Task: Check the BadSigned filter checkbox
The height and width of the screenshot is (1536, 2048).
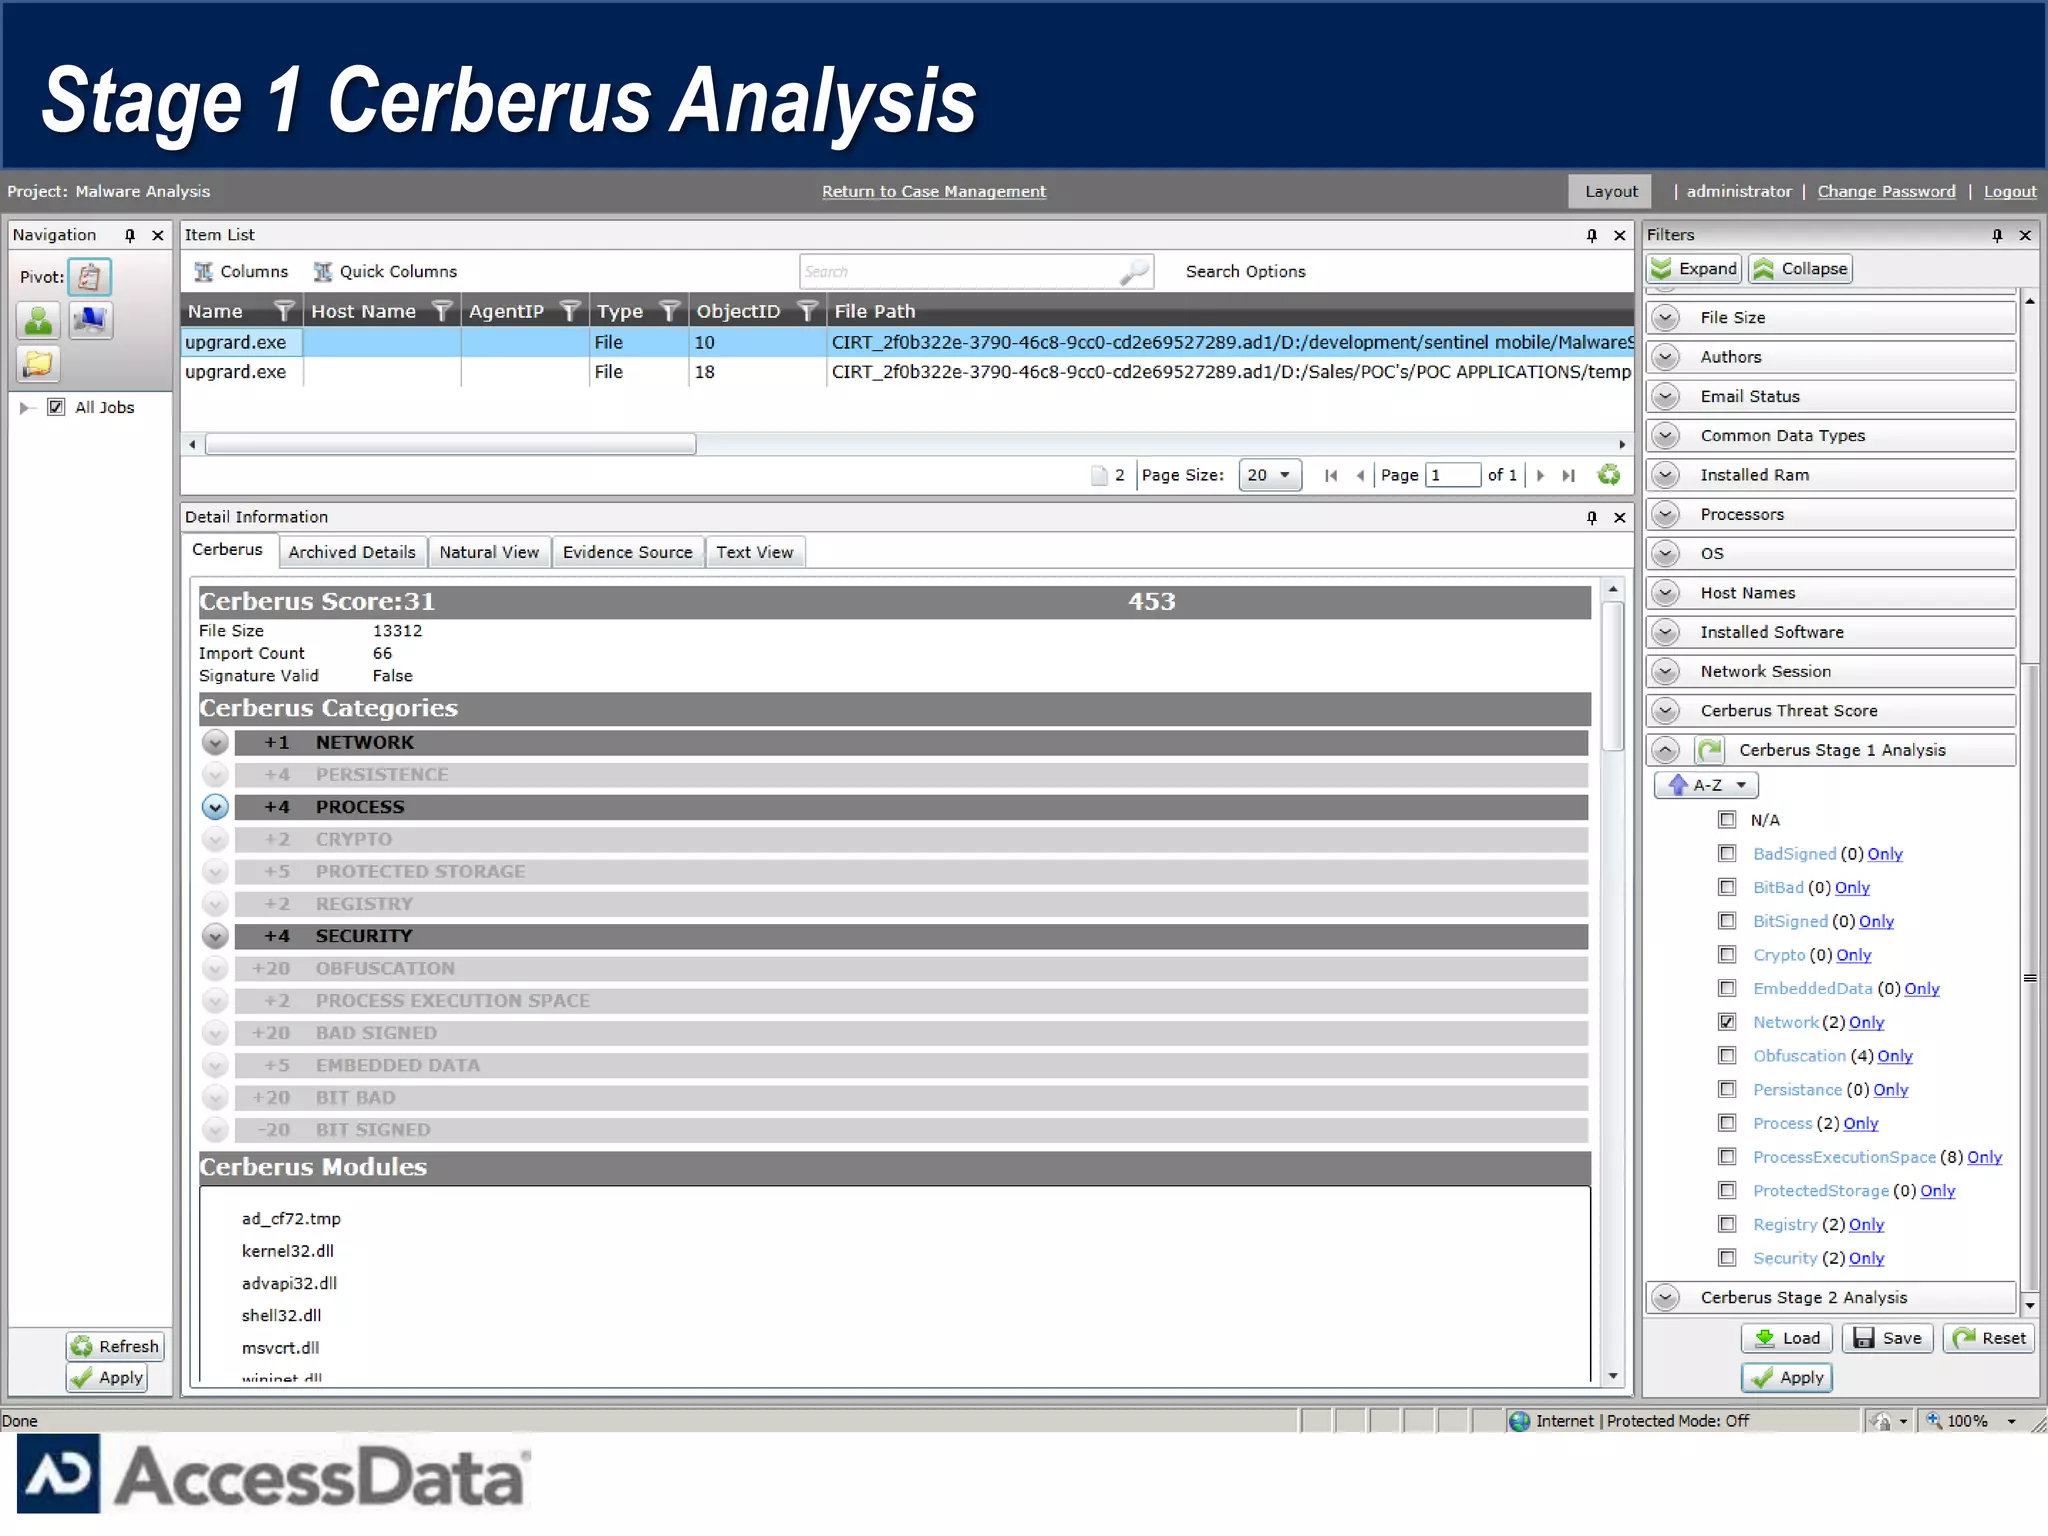Action: [x=1727, y=854]
